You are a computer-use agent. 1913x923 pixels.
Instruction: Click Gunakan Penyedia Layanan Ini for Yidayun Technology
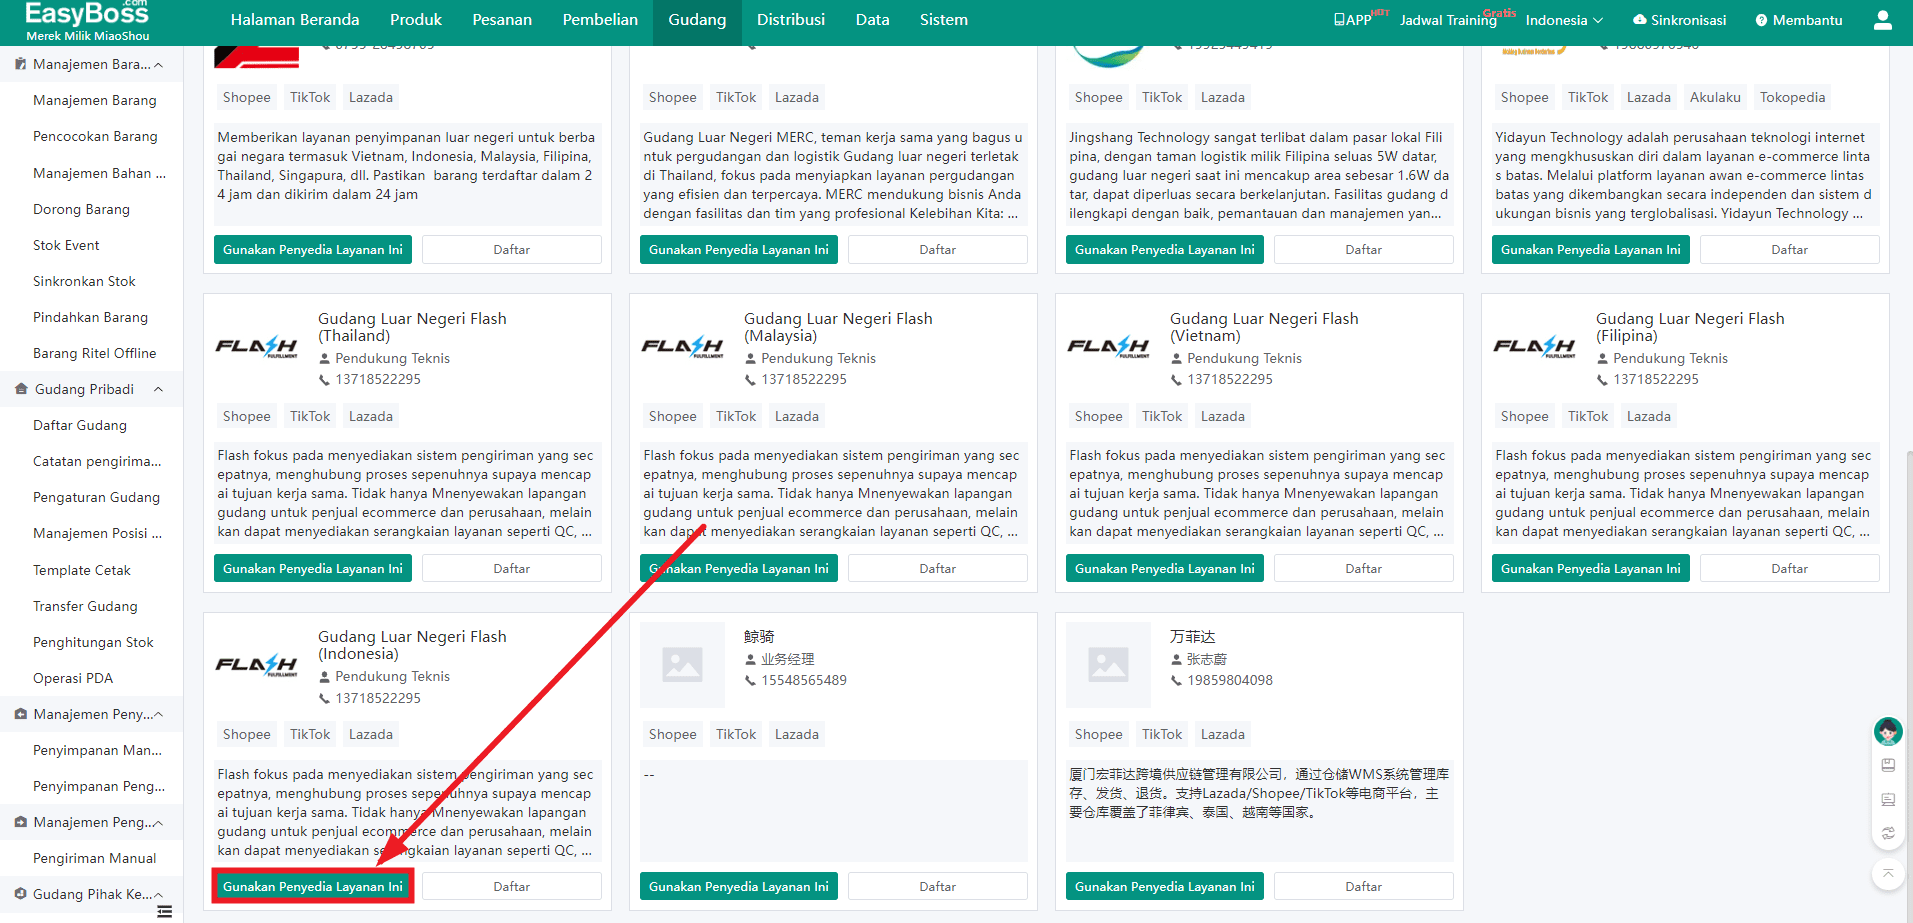[1591, 249]
